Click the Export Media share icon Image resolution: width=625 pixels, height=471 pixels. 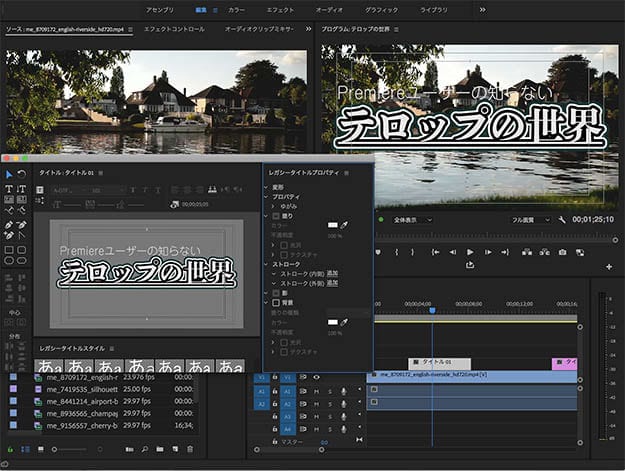pyautogui.click(x=470, y=265)
